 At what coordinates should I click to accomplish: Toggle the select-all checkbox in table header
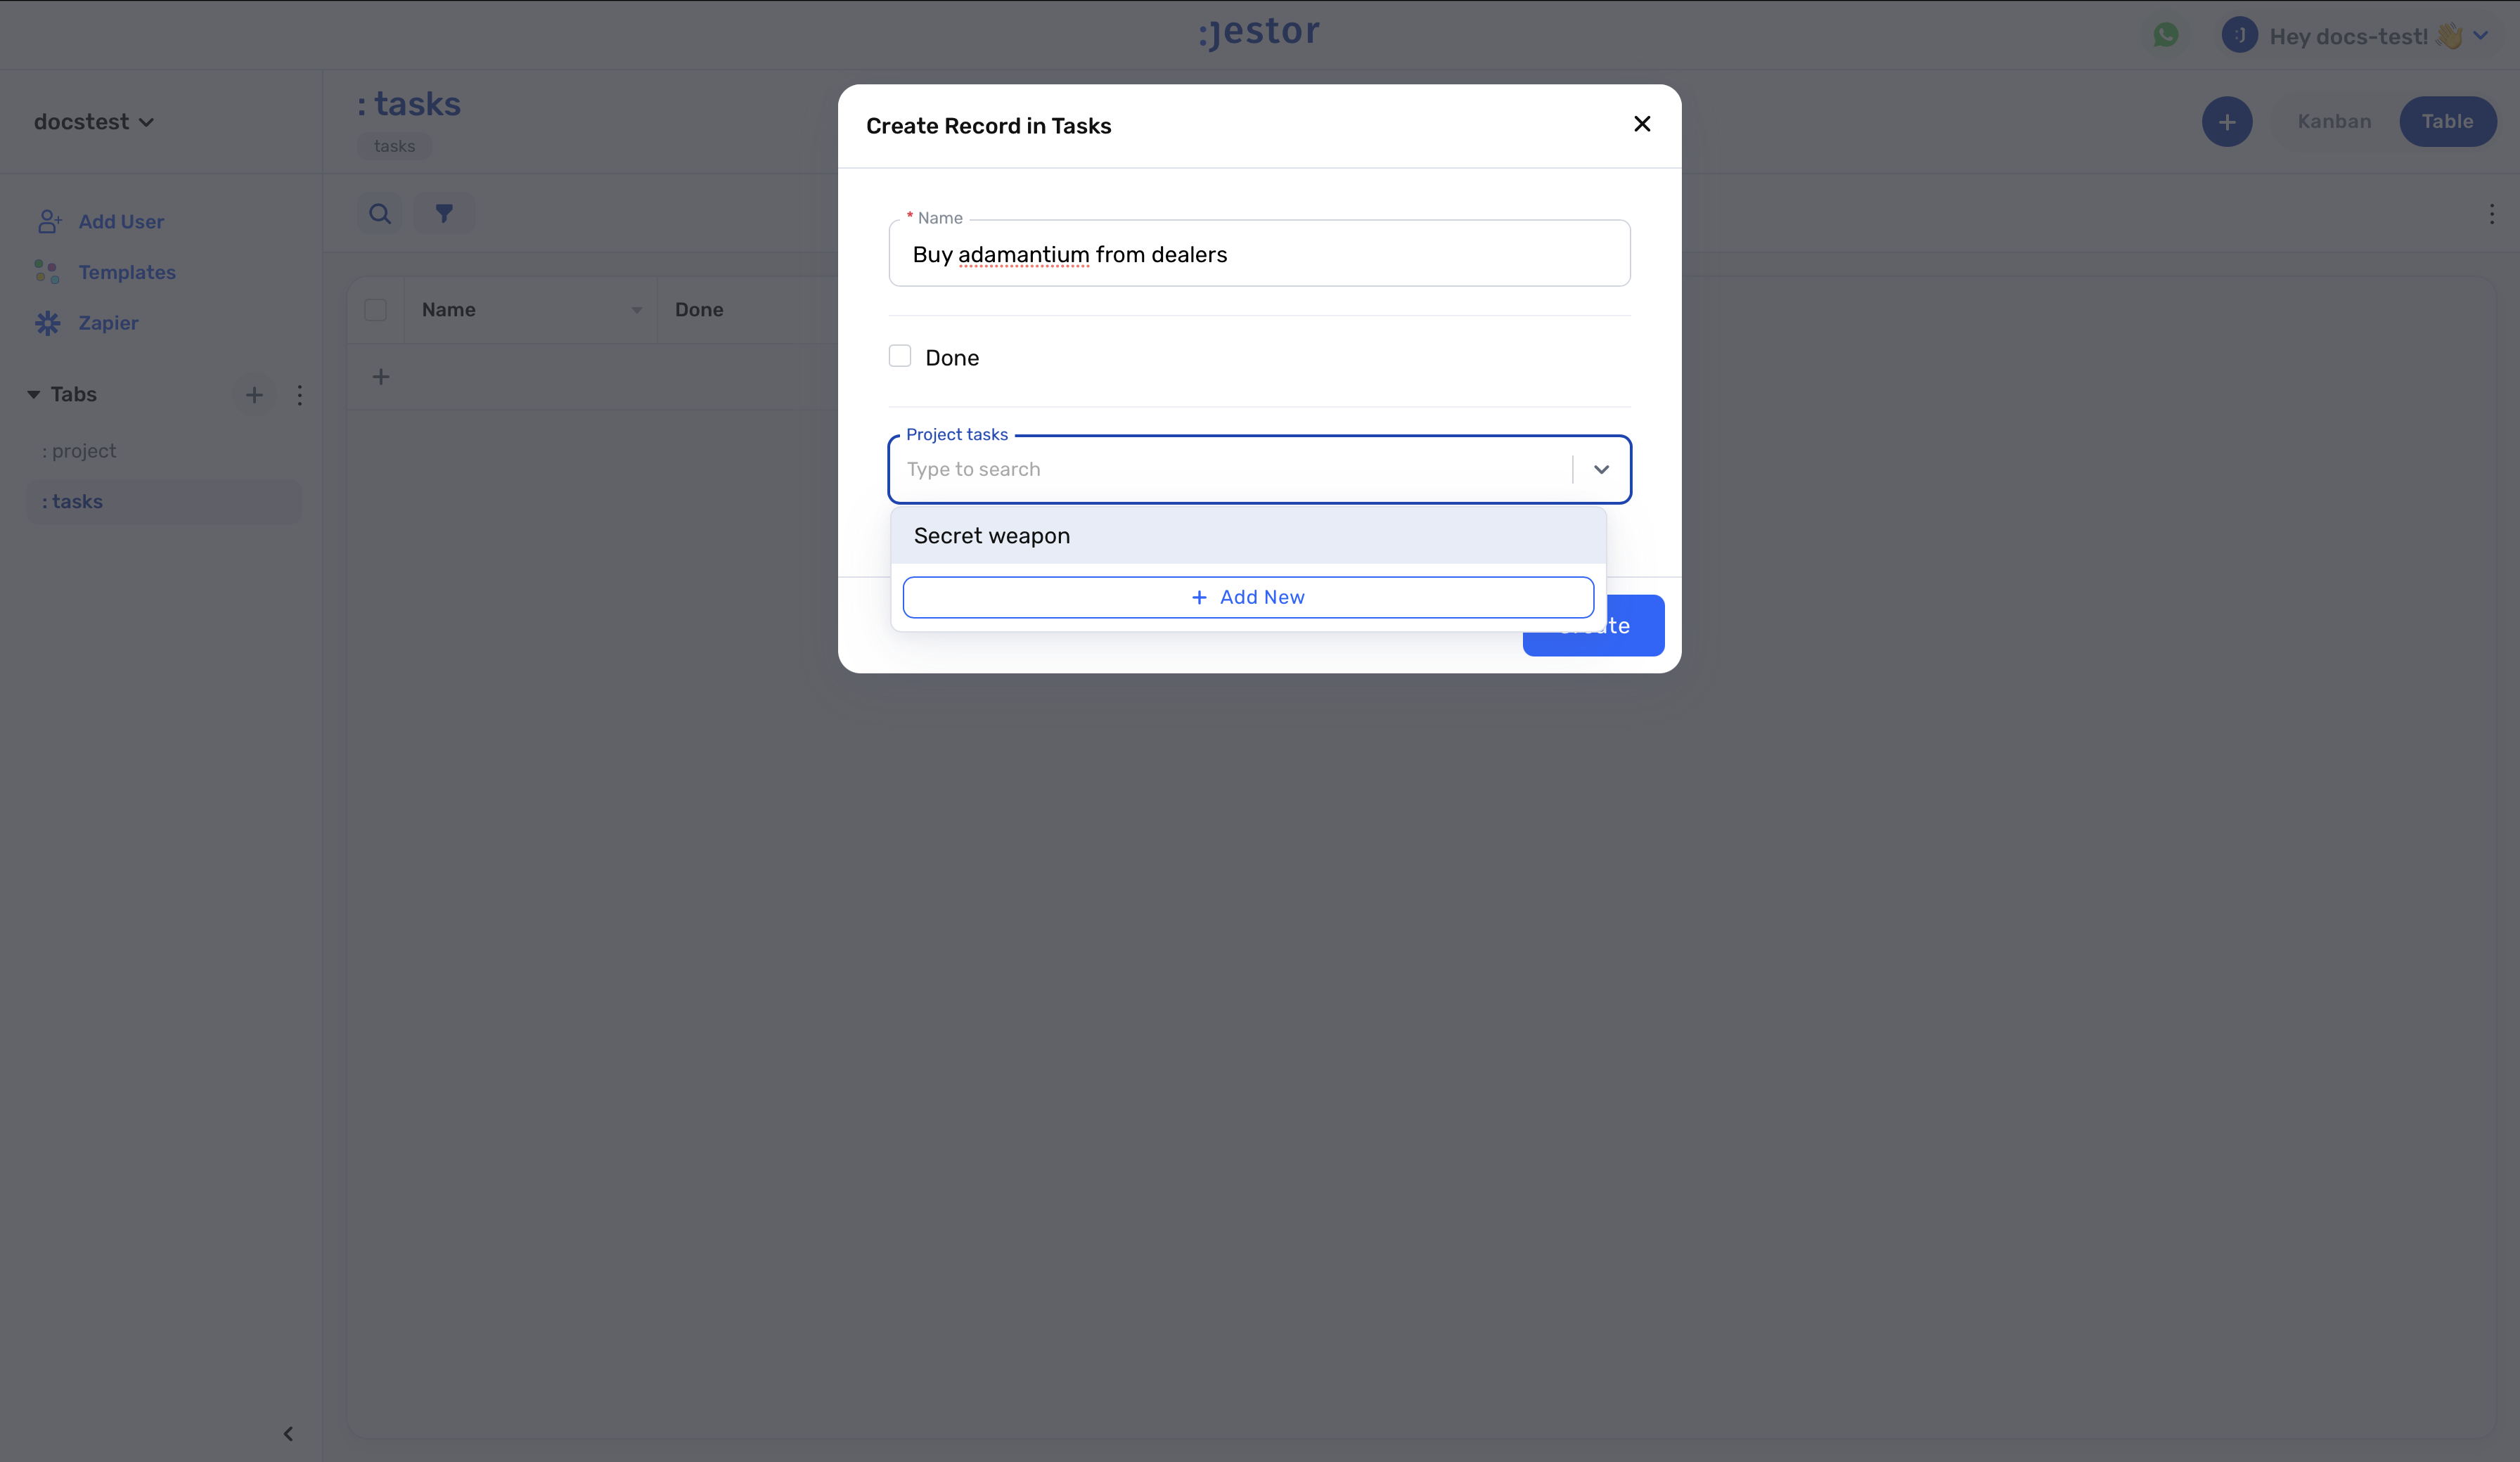pyautogui.click(x=375, y=310)
